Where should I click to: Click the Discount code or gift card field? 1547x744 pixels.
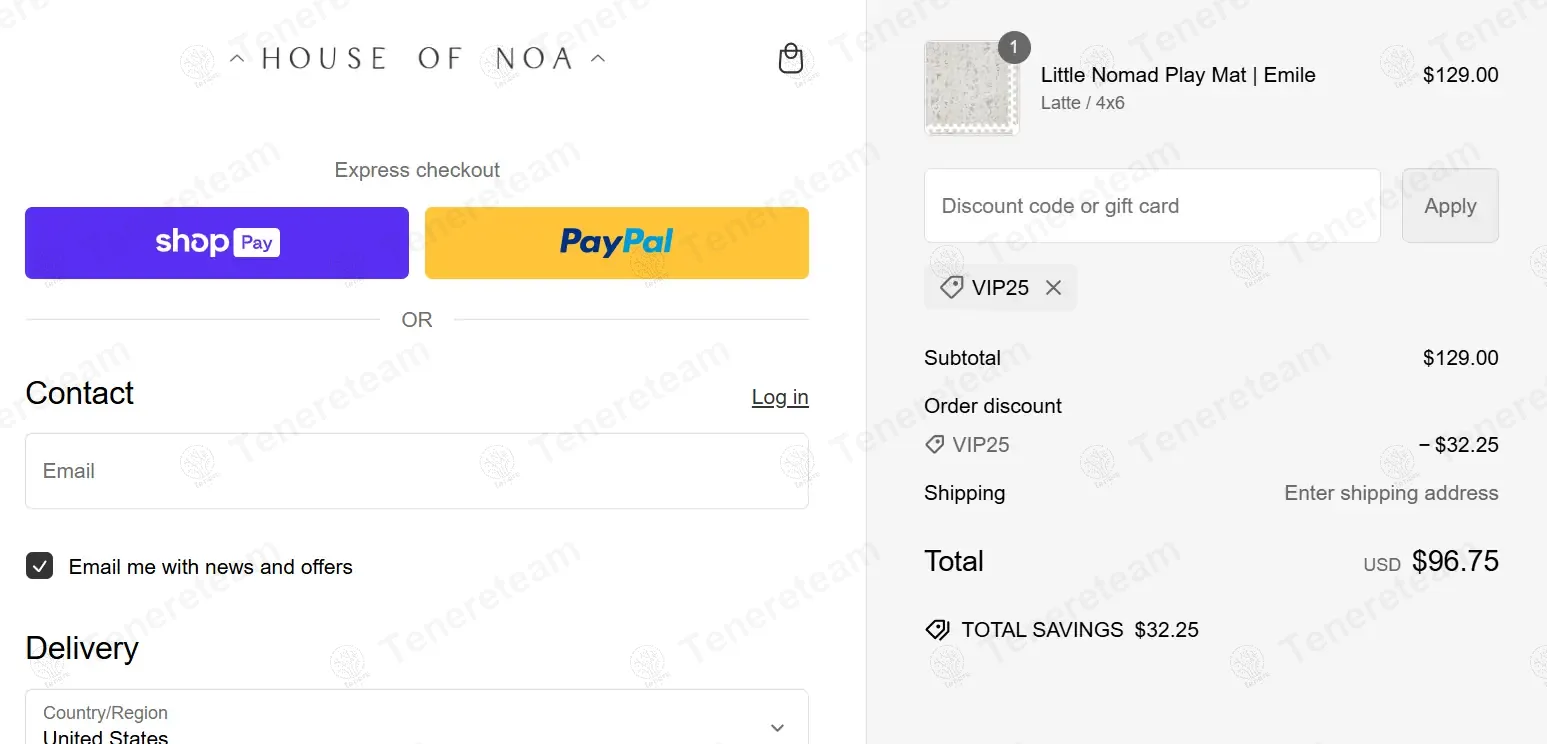(x=1151, y=206)
